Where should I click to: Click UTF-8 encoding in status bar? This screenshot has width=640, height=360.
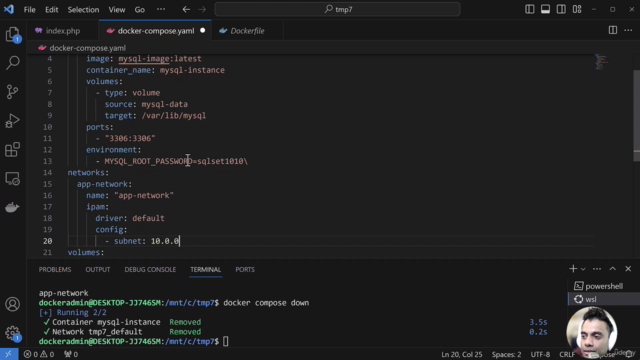pos(540,354)
